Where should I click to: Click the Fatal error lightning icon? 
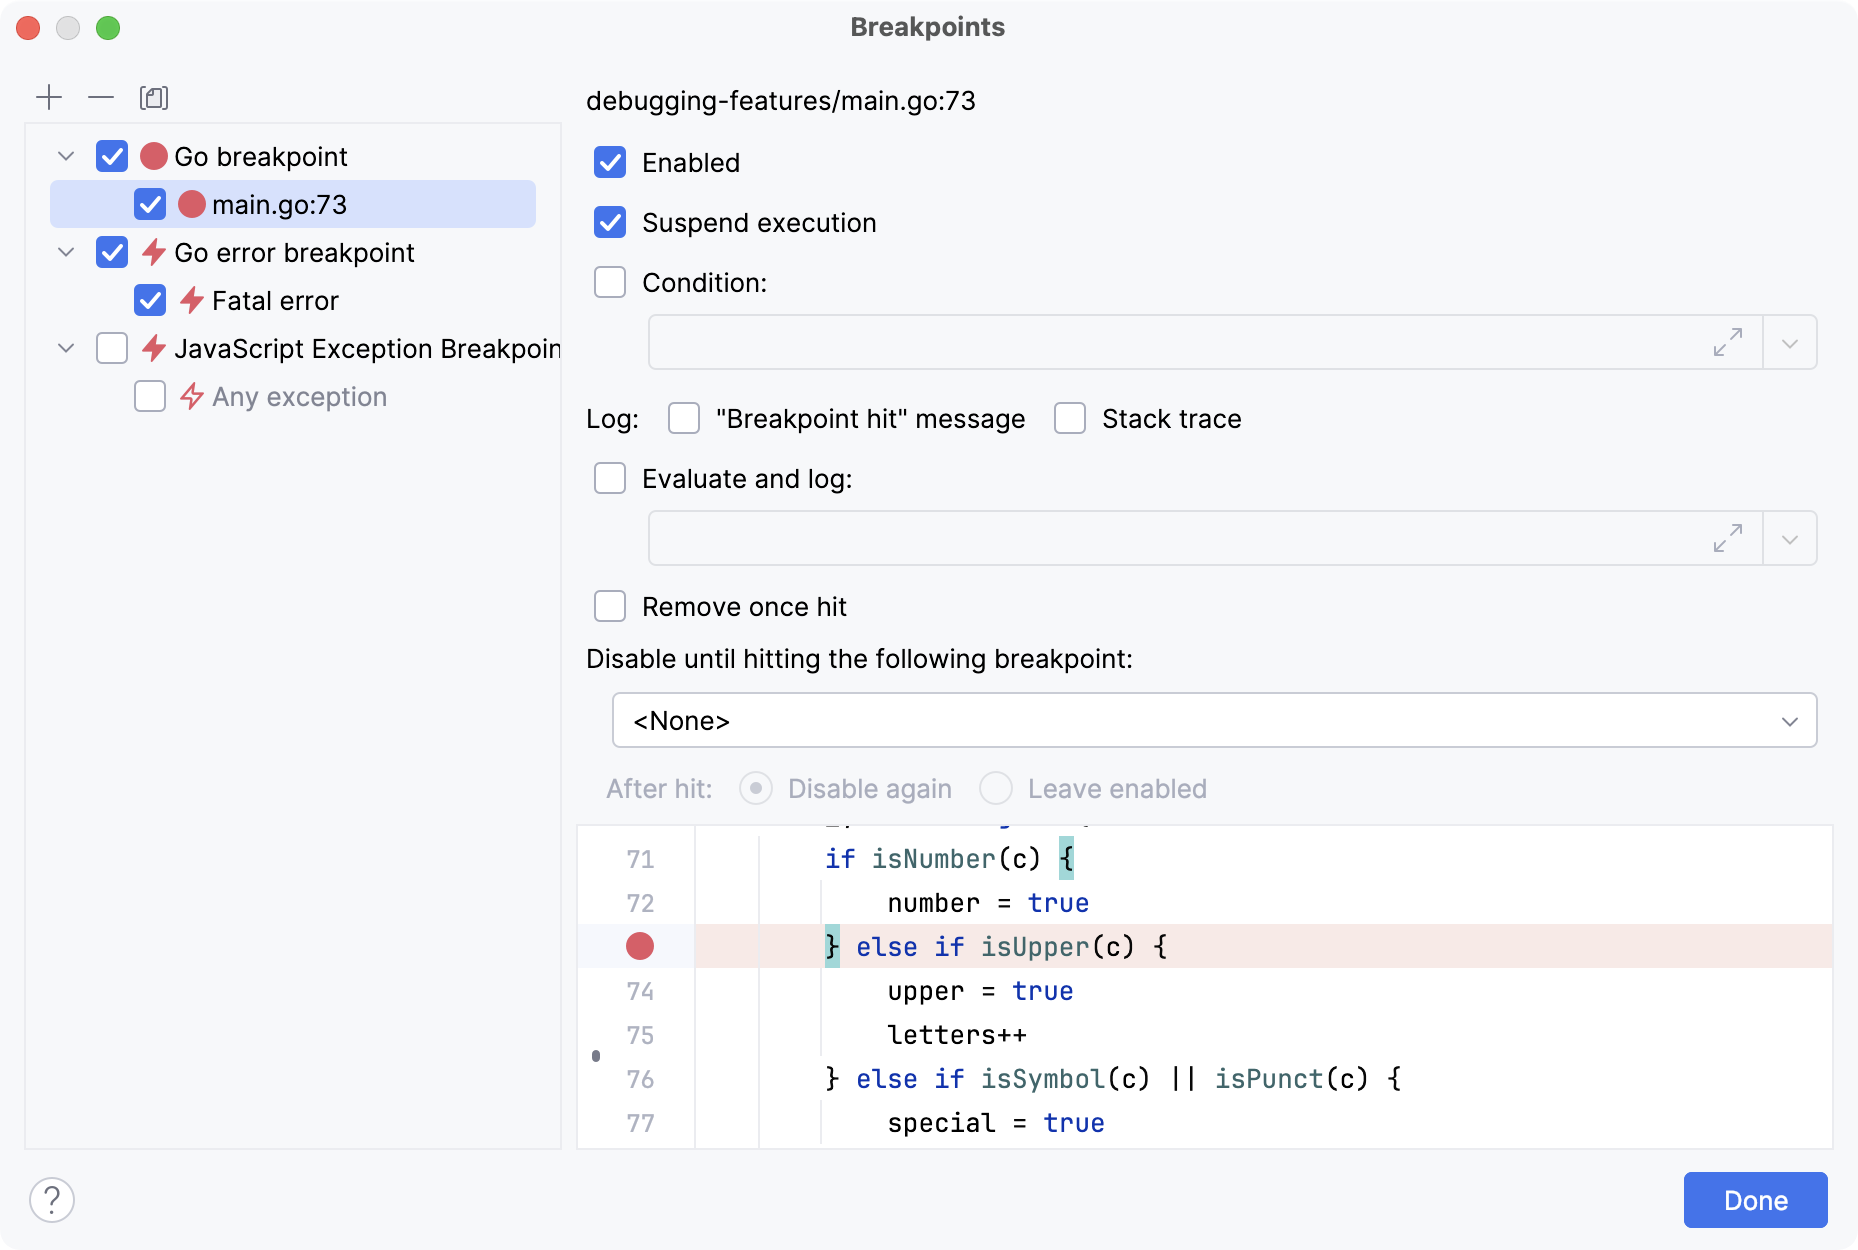click(192, 300)
